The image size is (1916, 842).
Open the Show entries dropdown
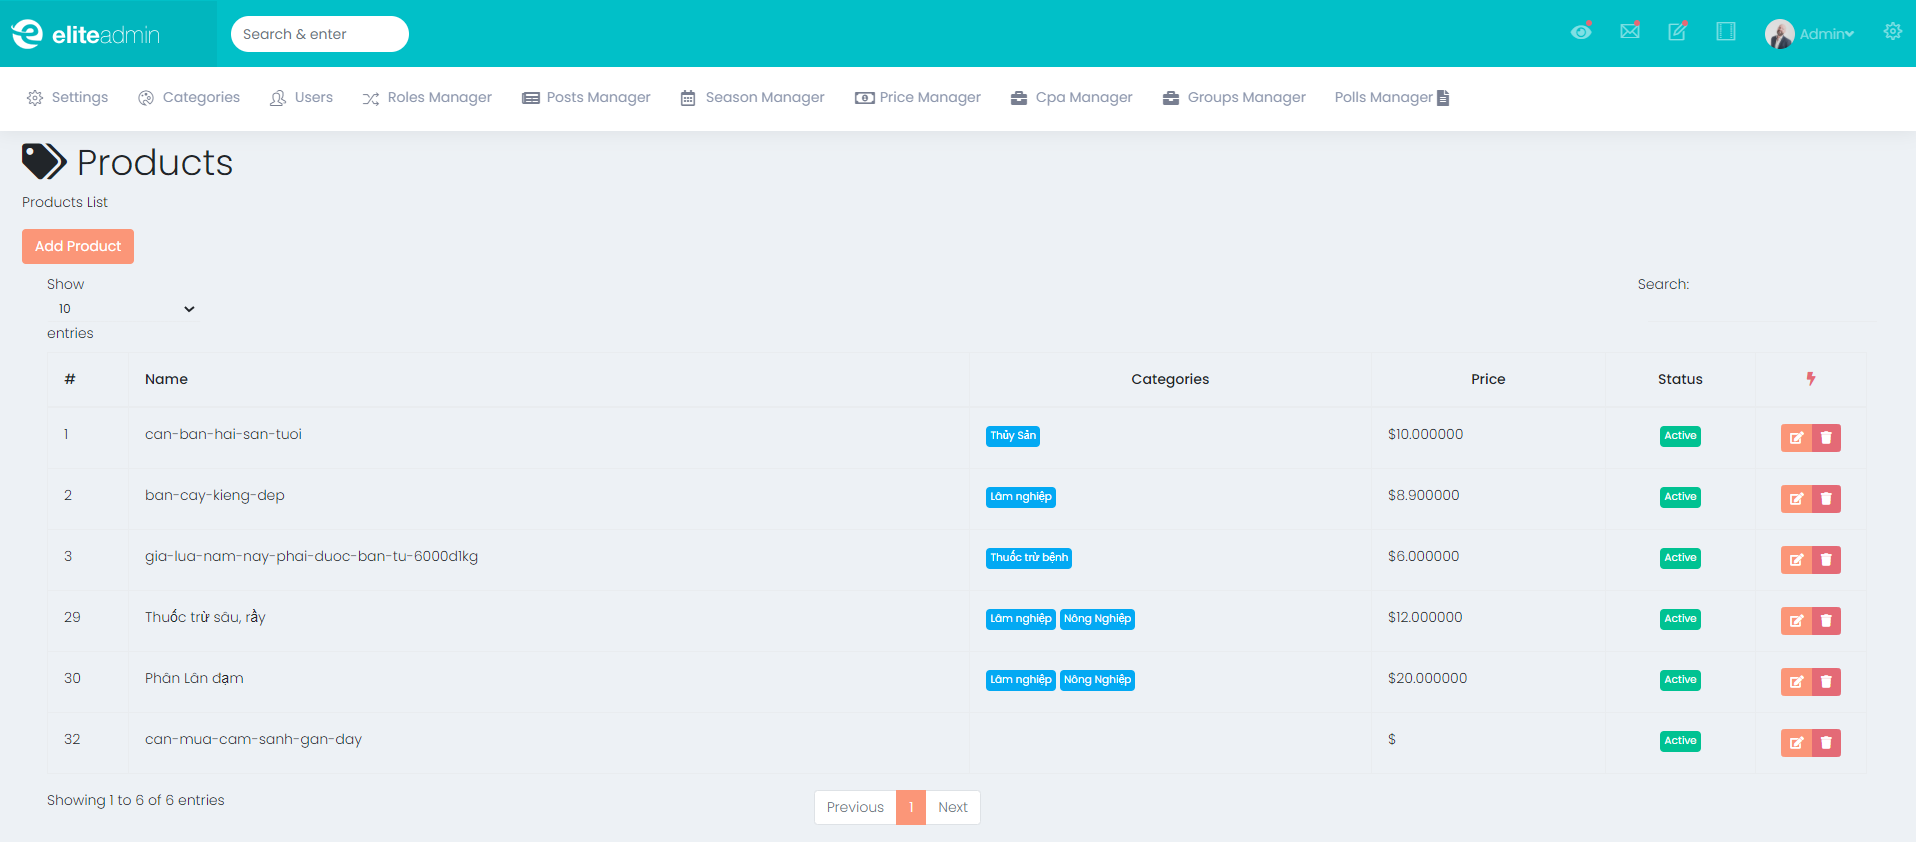pyautogui.click(x=124, y=309)
